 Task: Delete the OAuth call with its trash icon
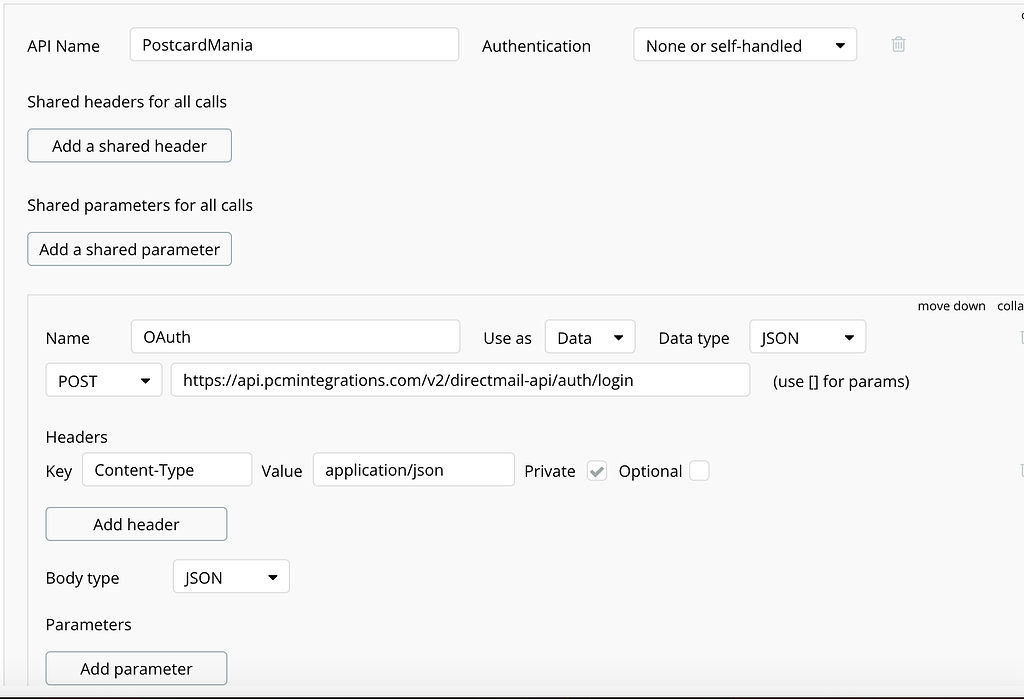(x=1020, y=338)
